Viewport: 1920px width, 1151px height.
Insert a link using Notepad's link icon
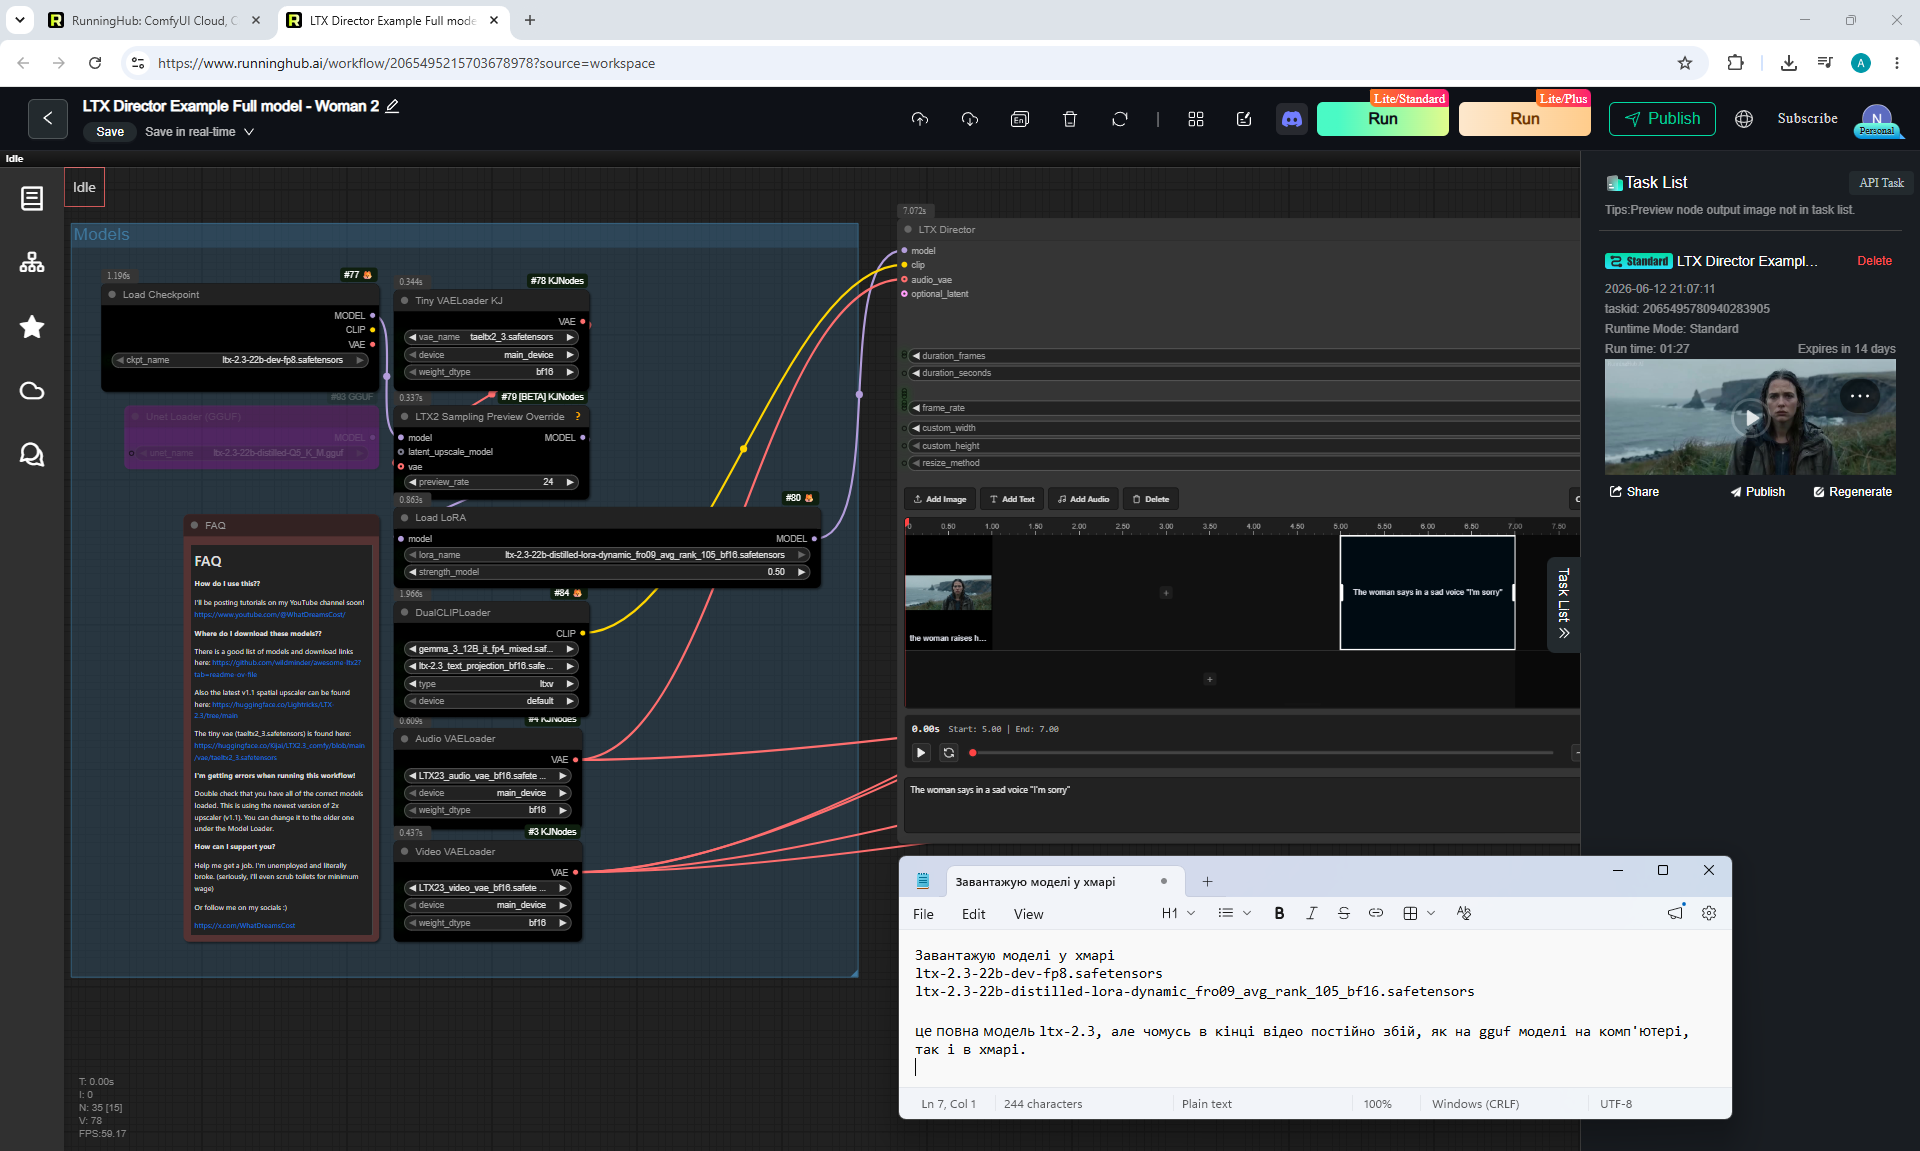point(1376,913)
